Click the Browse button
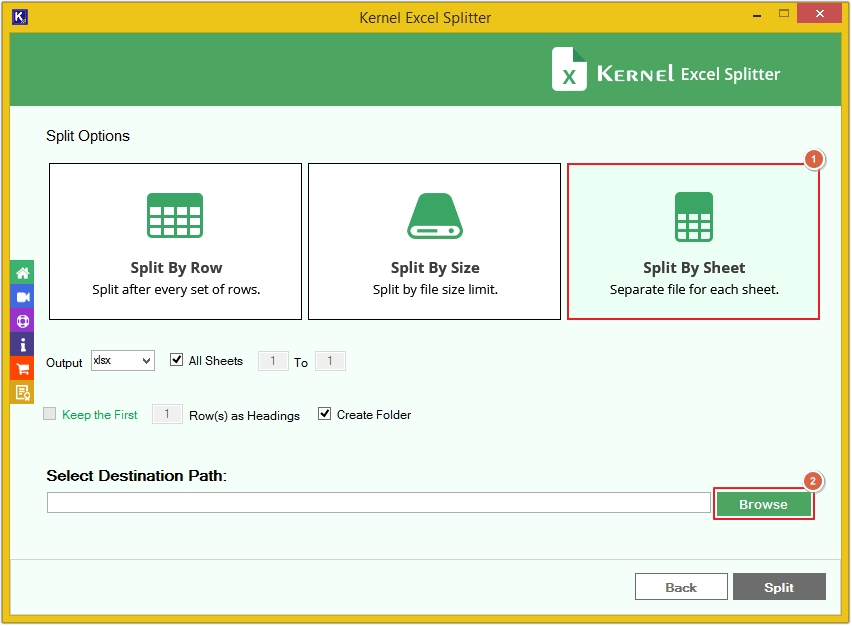This screenshot has height=626, width=852. click(763, 504)
